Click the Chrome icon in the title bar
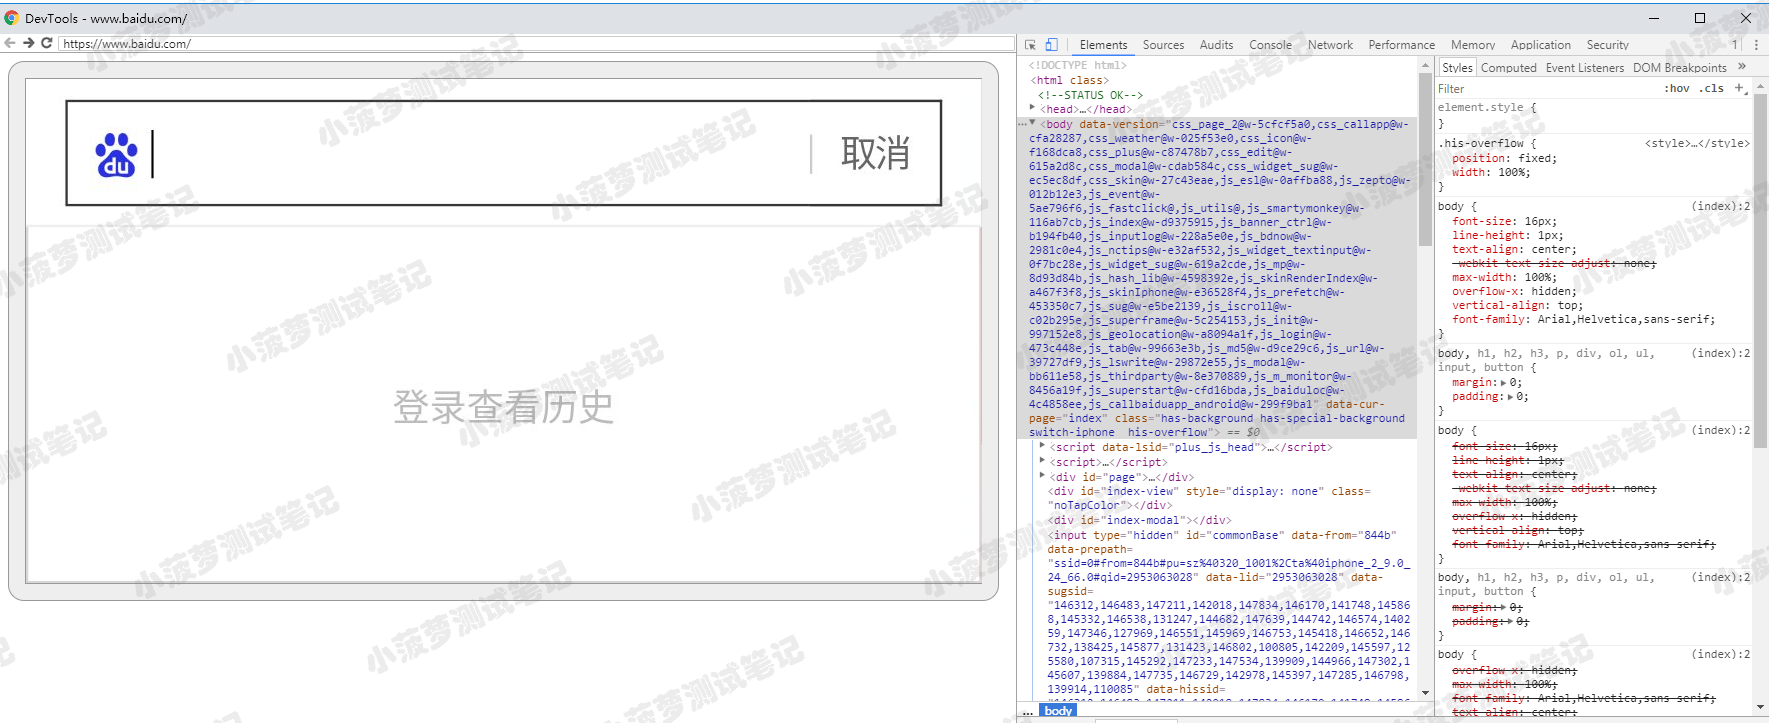Image resolution: width=1769 pixels, height=723 pixels. point(12,18)
